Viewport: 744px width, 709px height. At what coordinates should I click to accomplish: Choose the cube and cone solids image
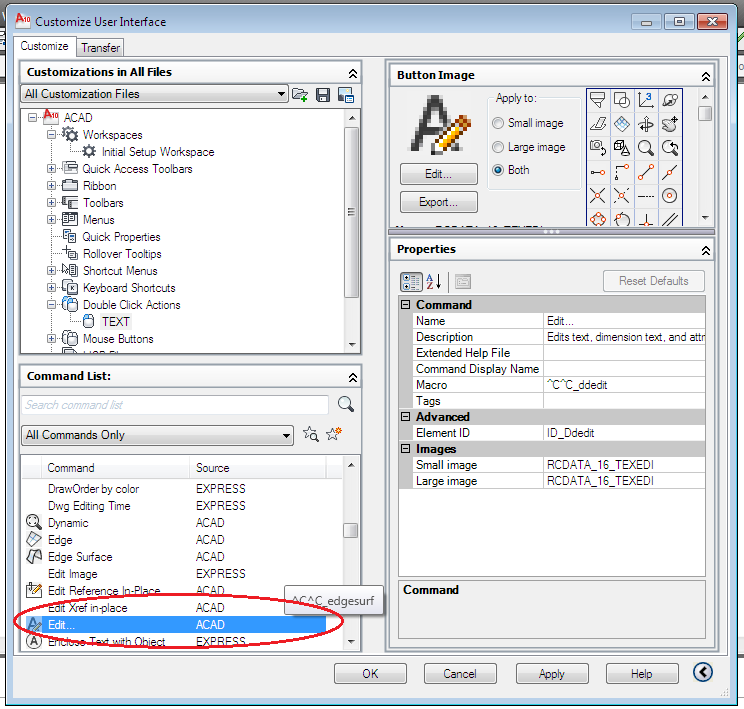(x=622, y=148)
